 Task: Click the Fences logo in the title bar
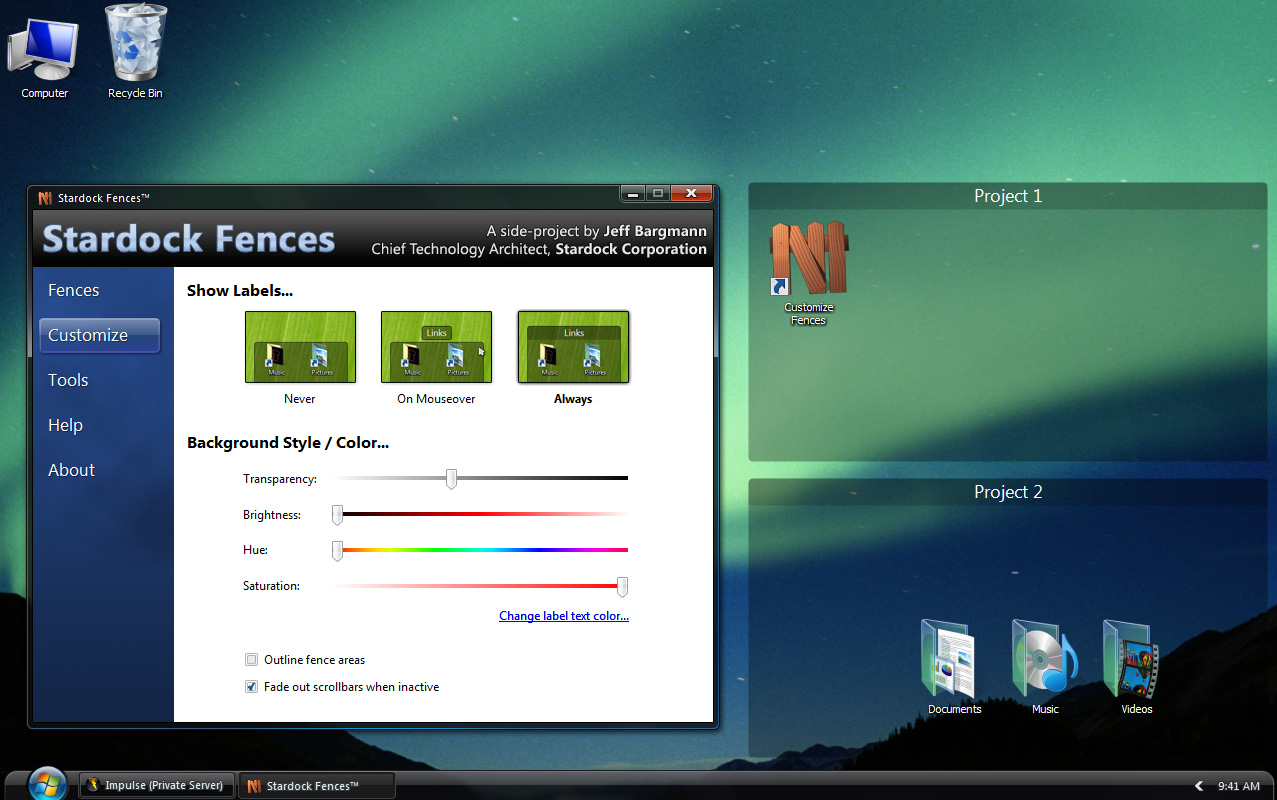pyautogui.click(x=44, y=198)
